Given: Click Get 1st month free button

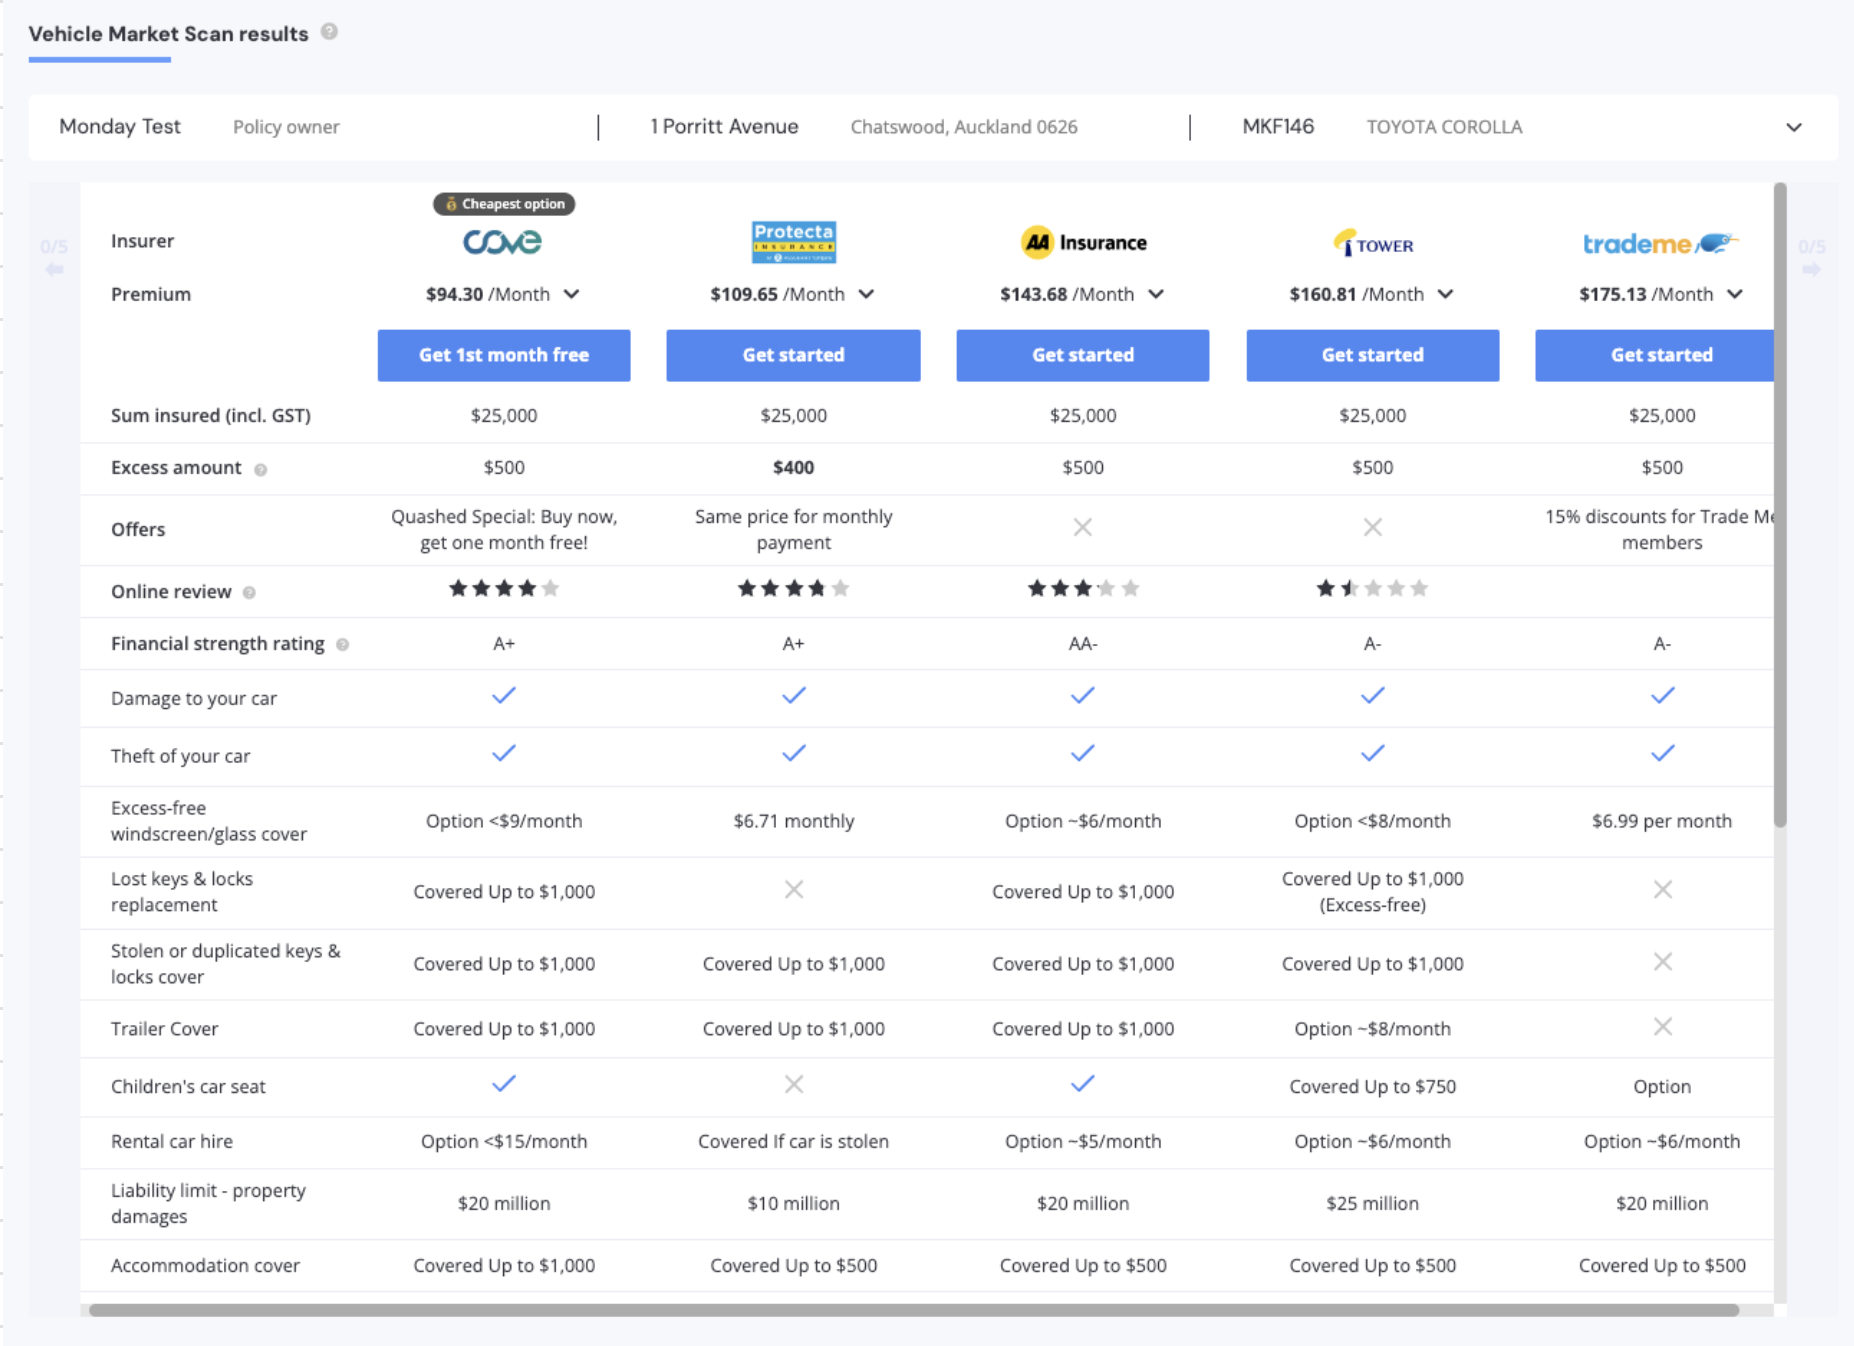Looking at the screenshot, I should 504,355.
